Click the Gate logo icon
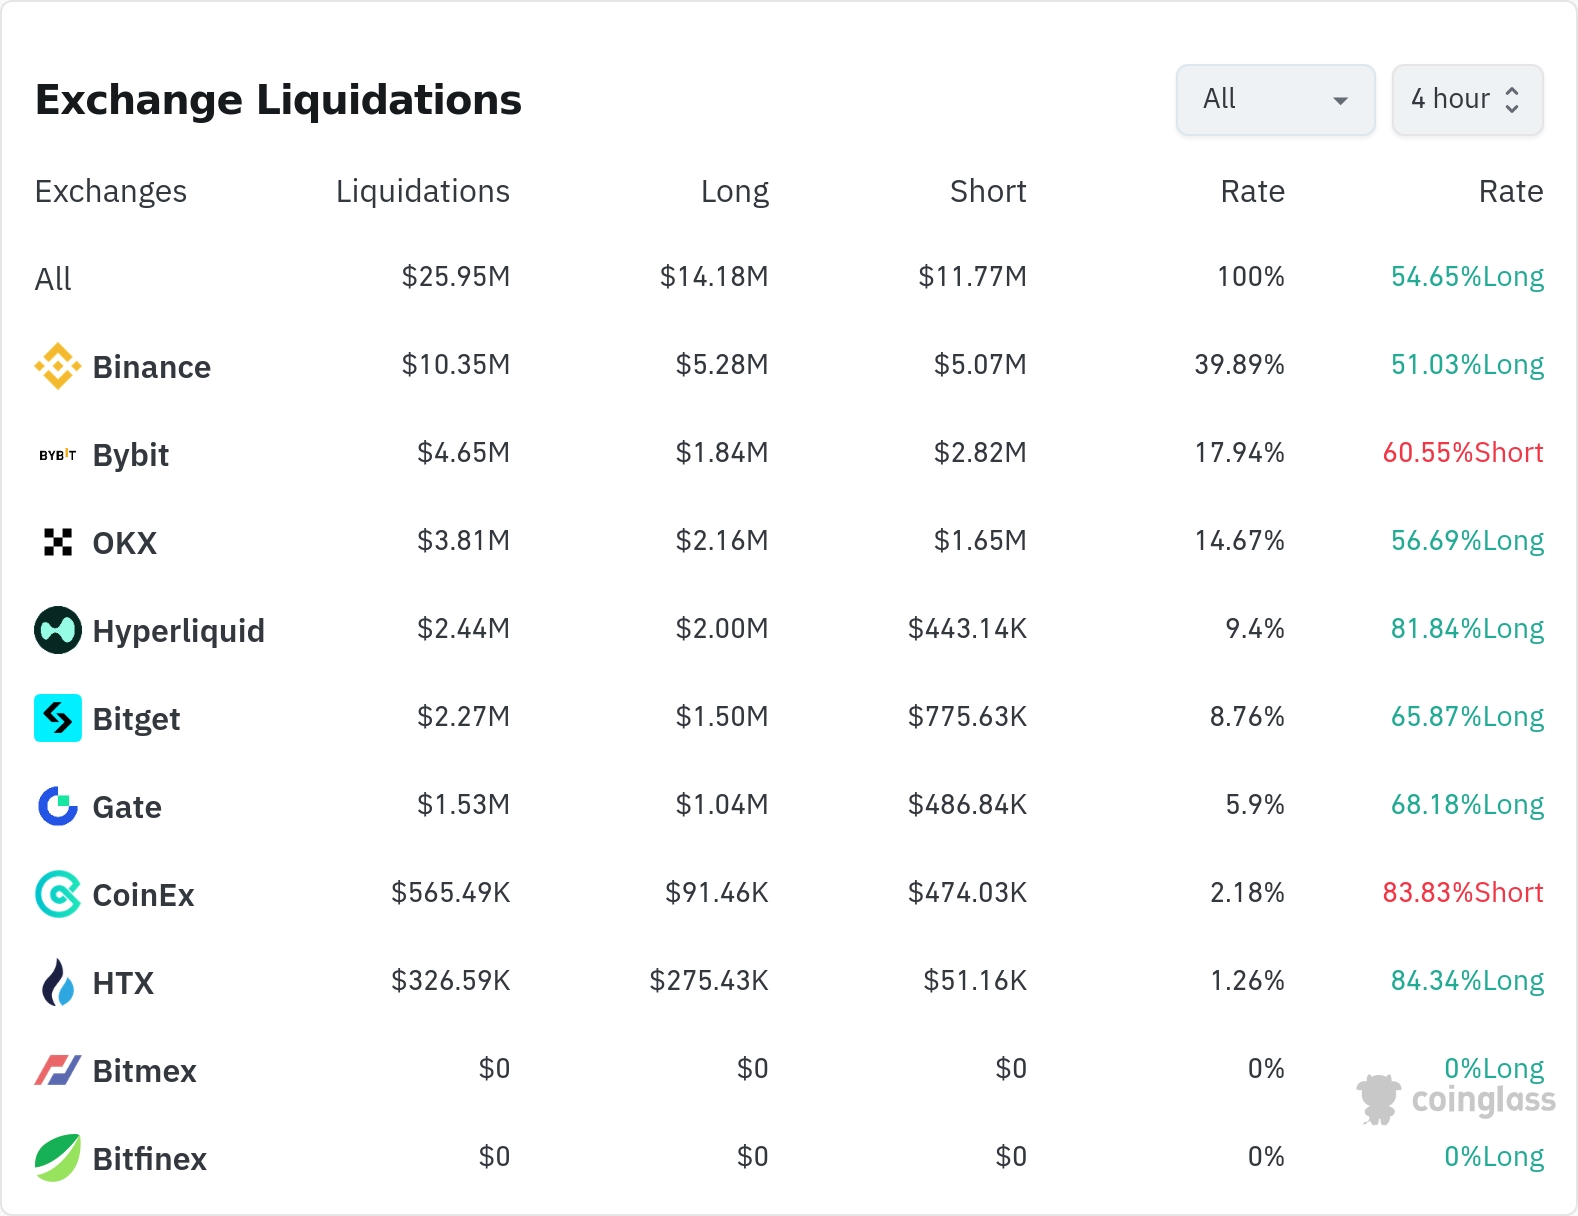Image resolution: width=1578 pixels, height=1216 pixels. [58, 806]
